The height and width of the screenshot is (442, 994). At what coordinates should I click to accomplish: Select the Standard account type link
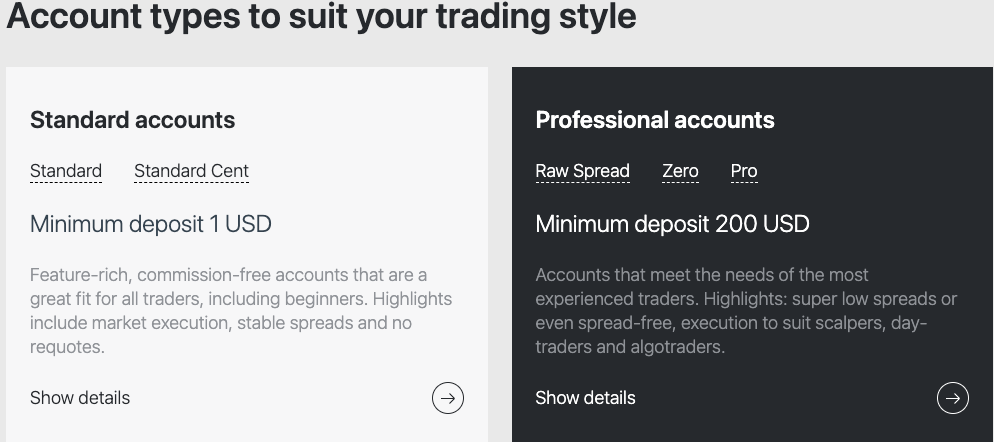click(66, 171)
